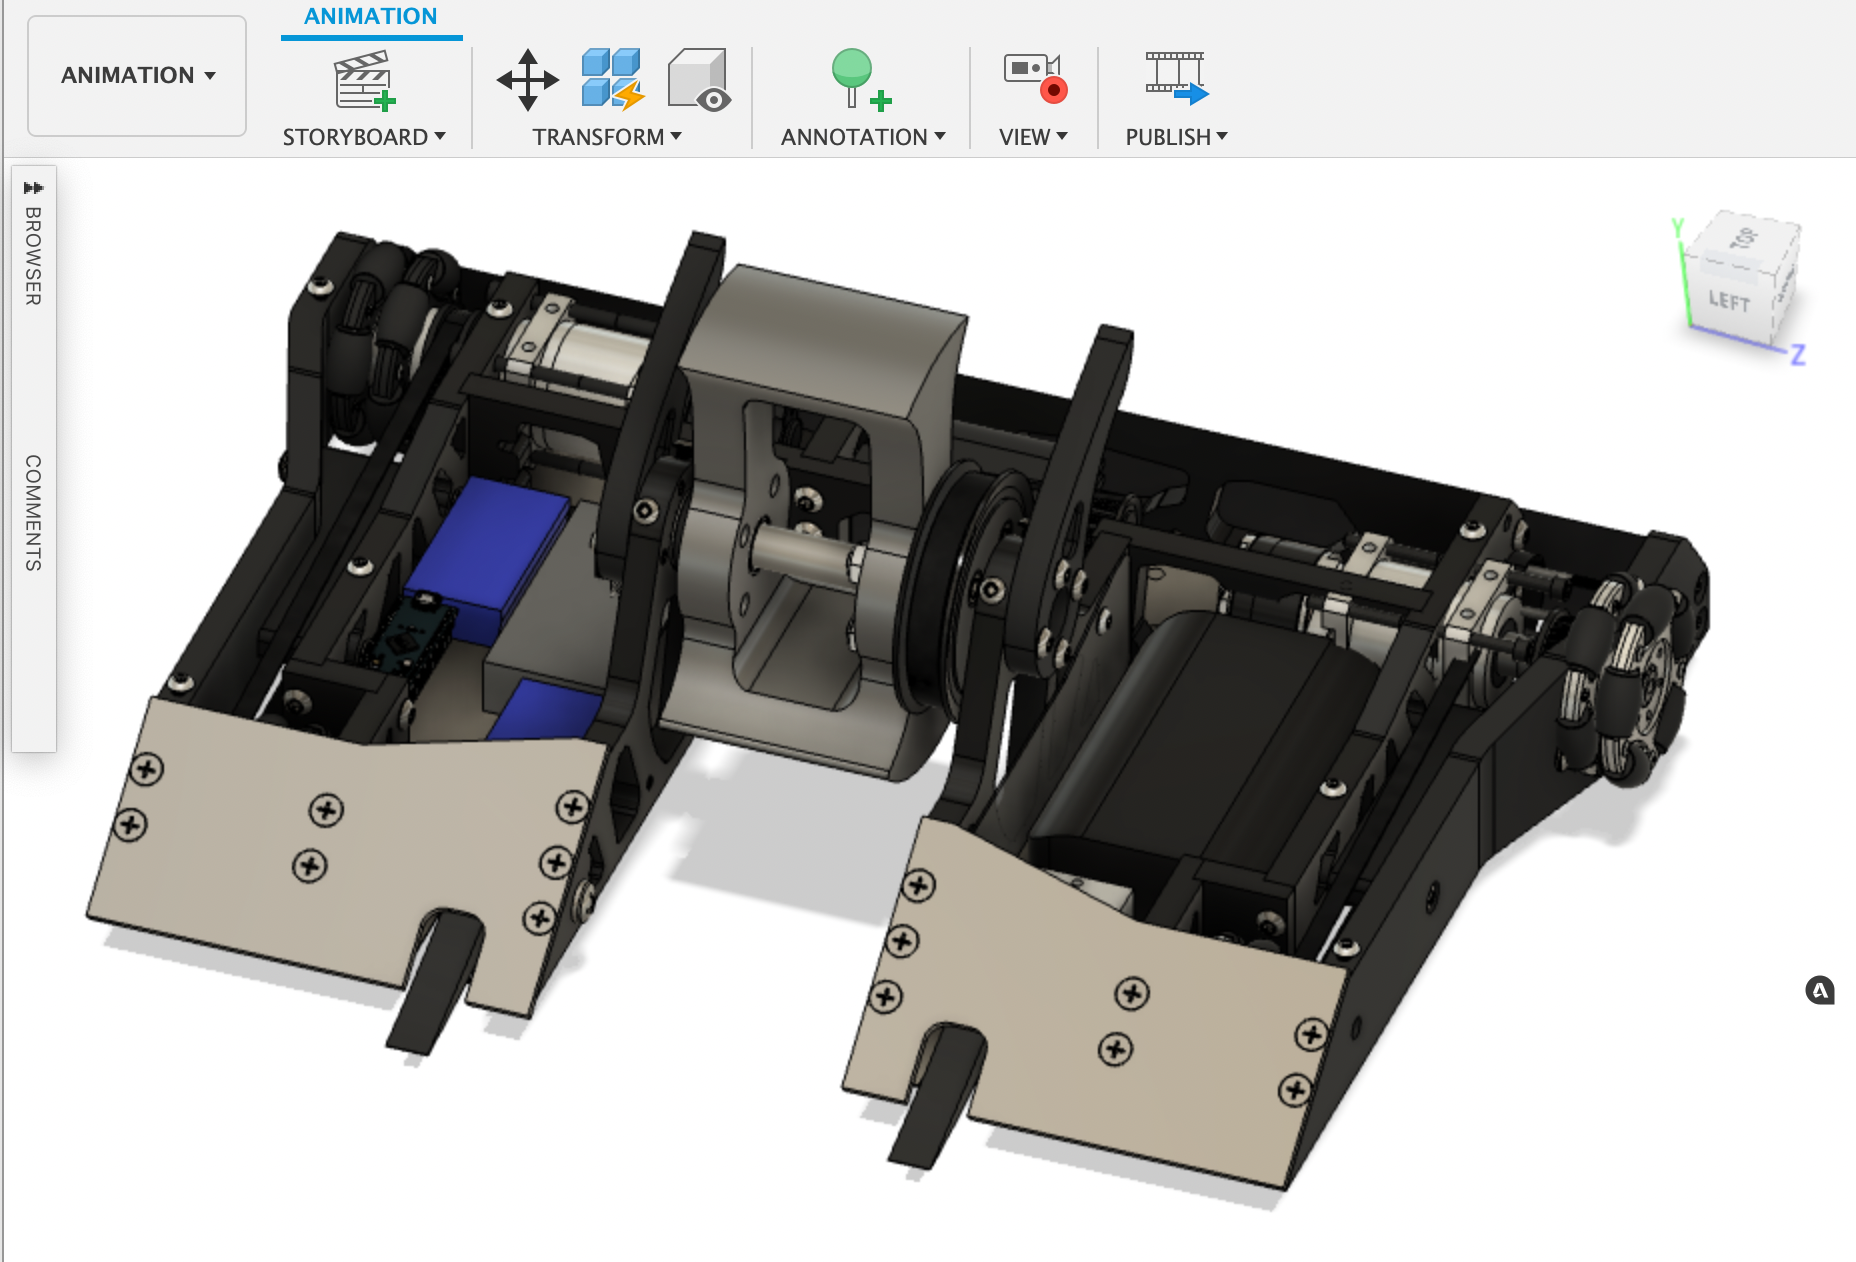Select the Transform Components move icon
Screen dimensions: 1856x1262
[528, 80]
